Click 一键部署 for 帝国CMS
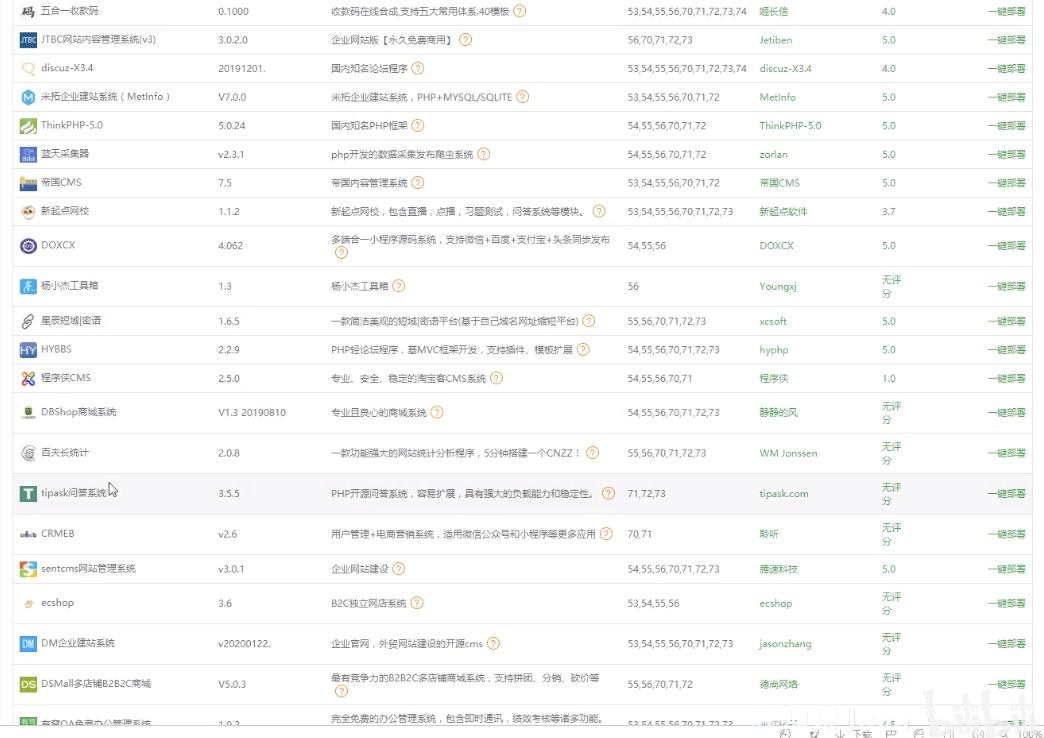 click(x=1006, y=183)
